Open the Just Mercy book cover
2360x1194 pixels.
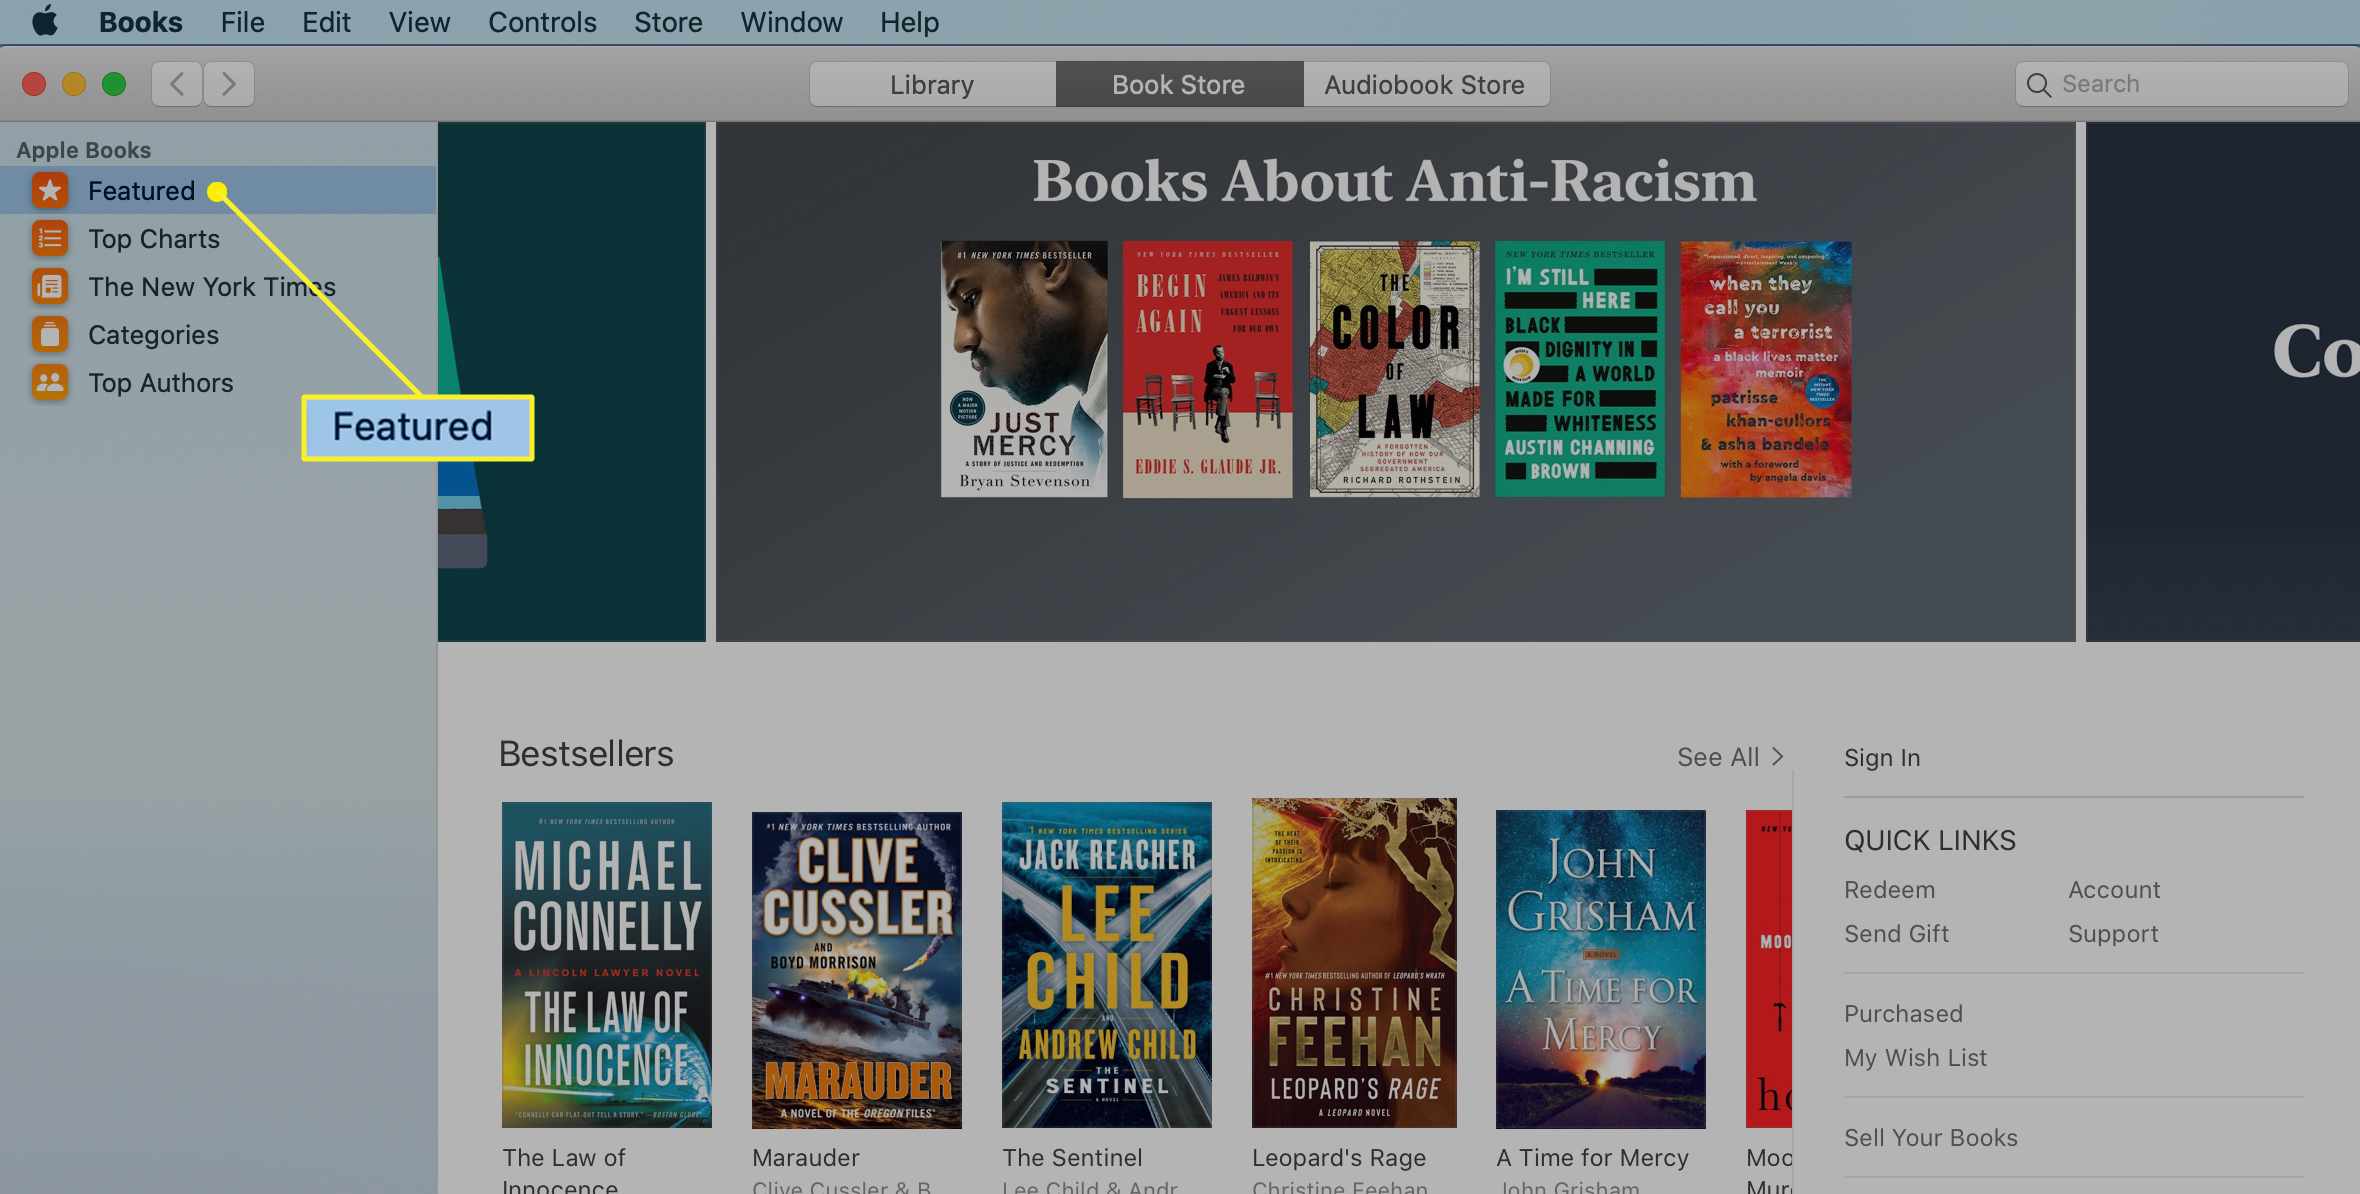click(x=1024, y=368)
